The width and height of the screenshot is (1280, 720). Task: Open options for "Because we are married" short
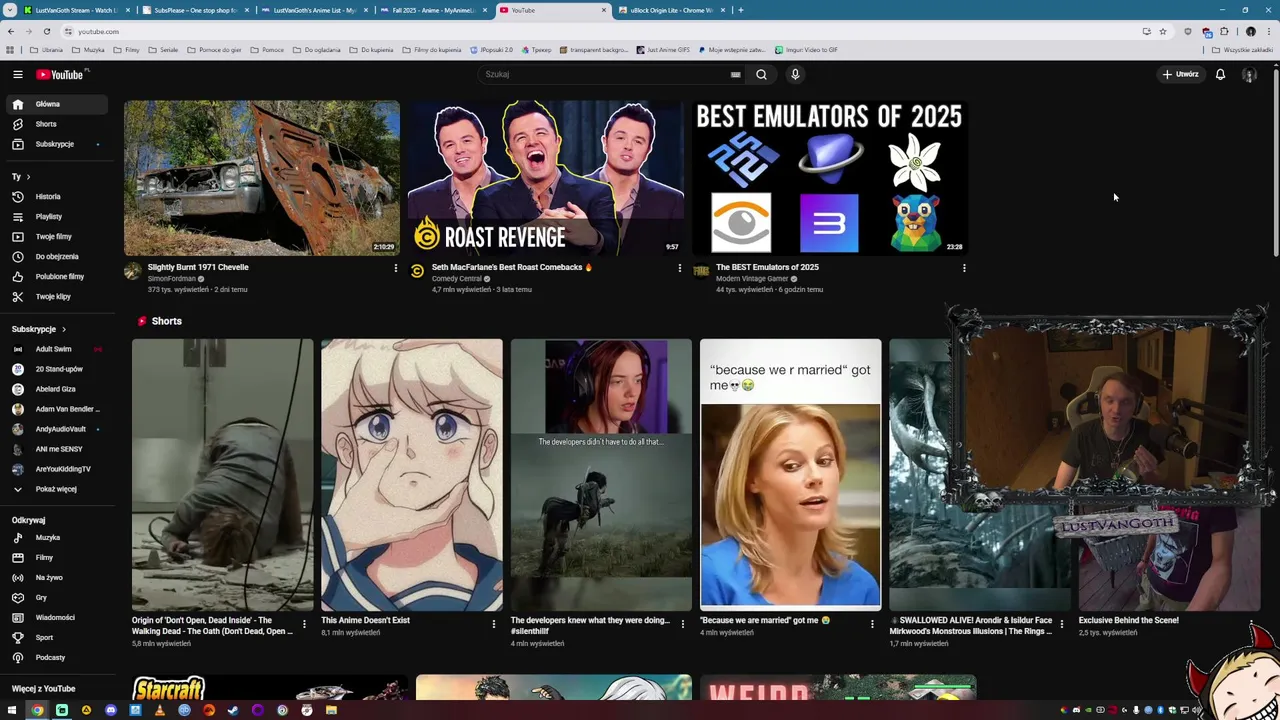coord(872,624)
